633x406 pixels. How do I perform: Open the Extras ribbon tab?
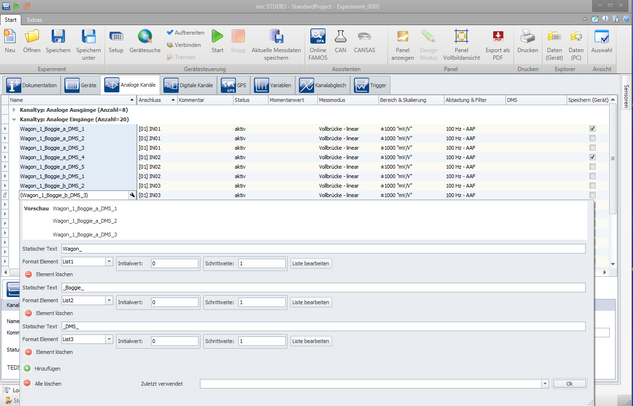[35, 20]
